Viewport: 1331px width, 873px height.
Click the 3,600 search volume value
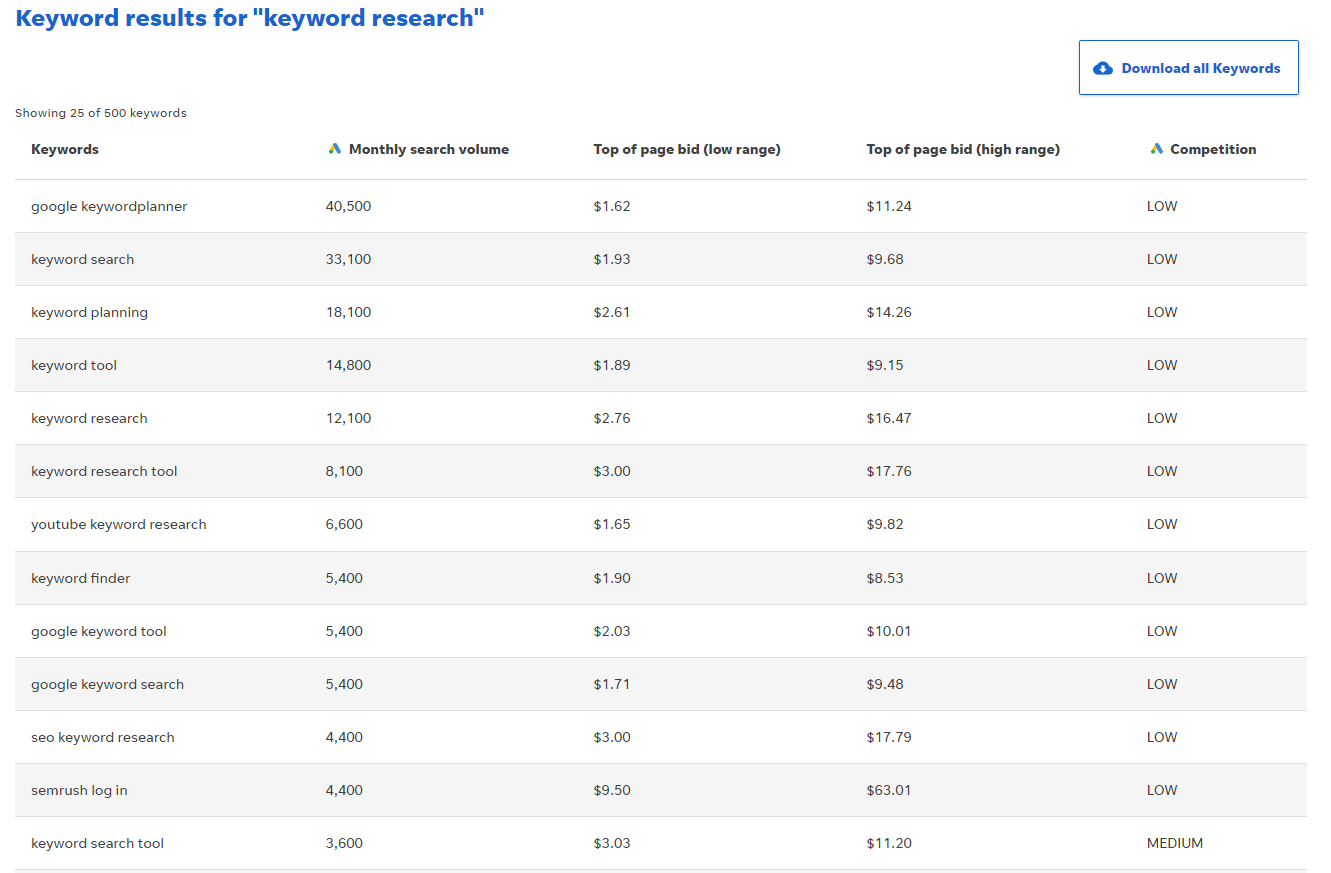coord(344,843)
